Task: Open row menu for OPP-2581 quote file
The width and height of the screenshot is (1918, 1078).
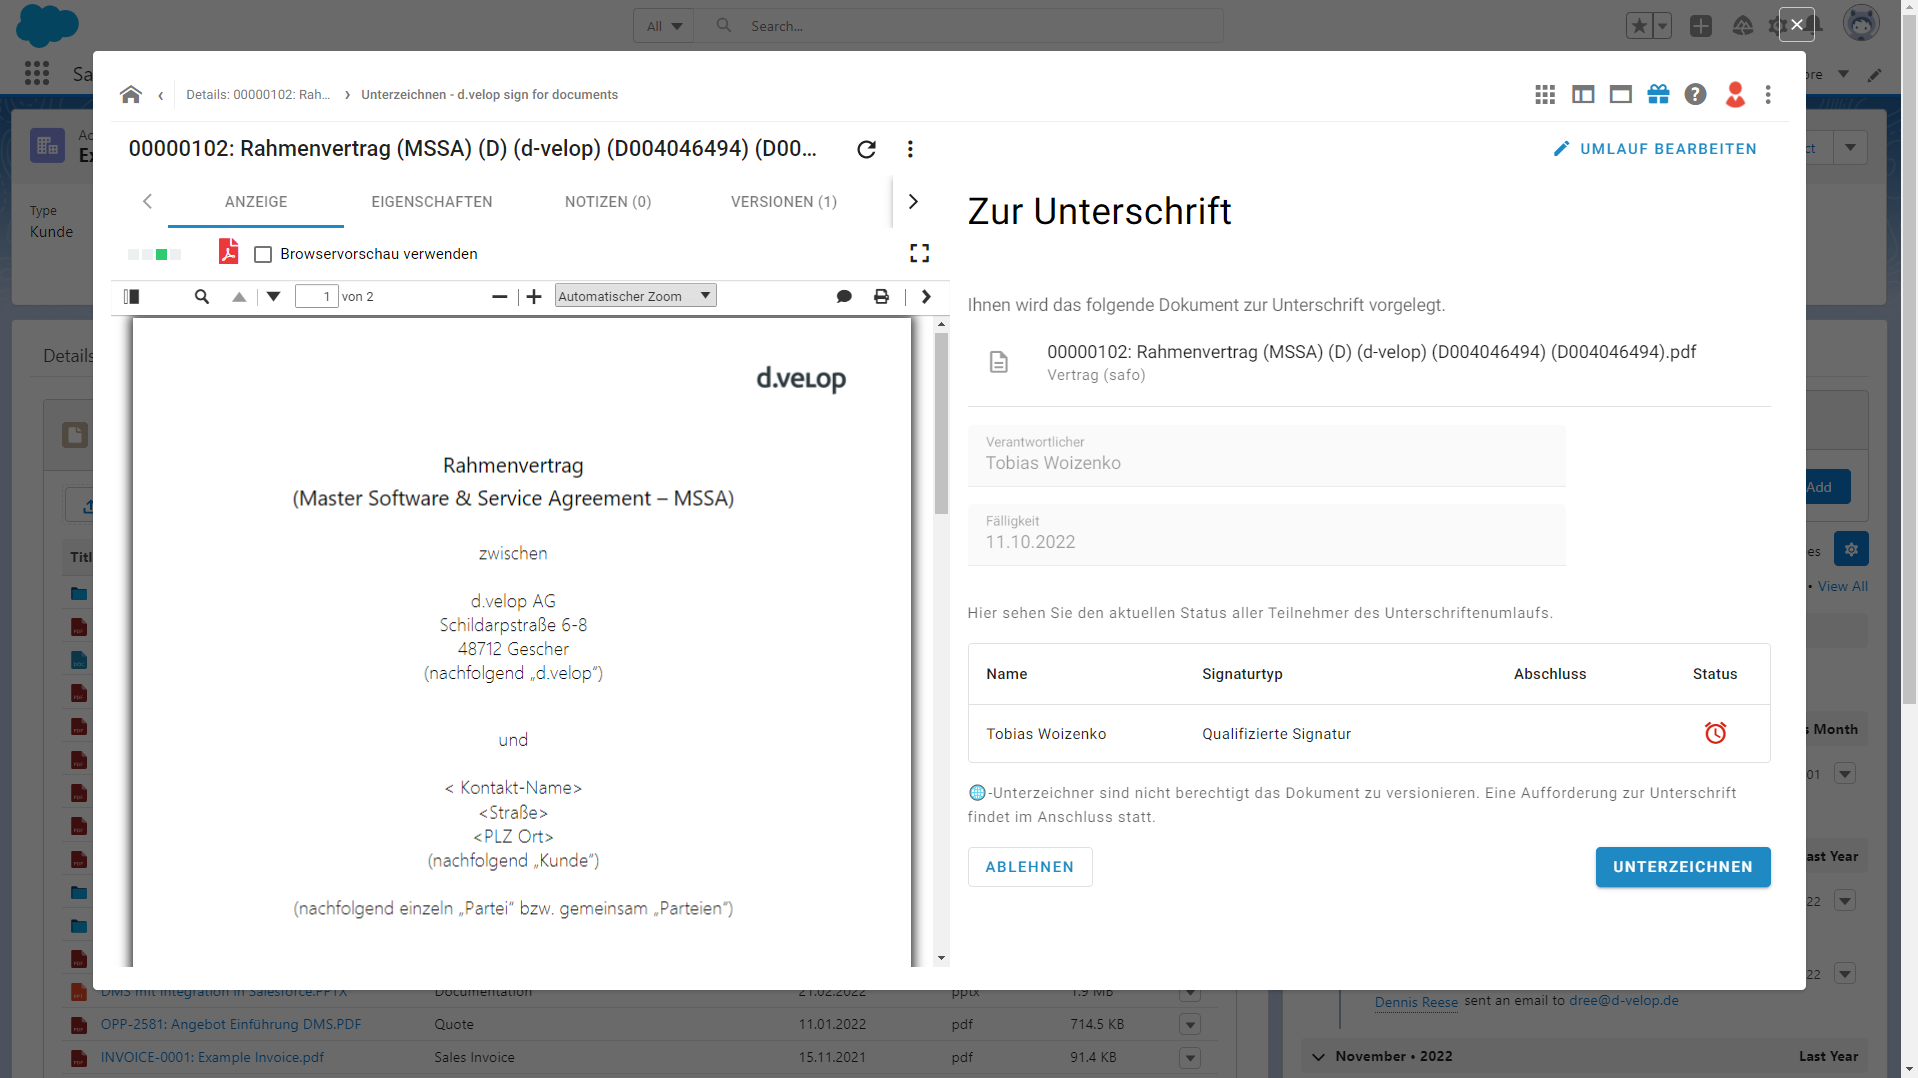Action: [1189, 1024]
